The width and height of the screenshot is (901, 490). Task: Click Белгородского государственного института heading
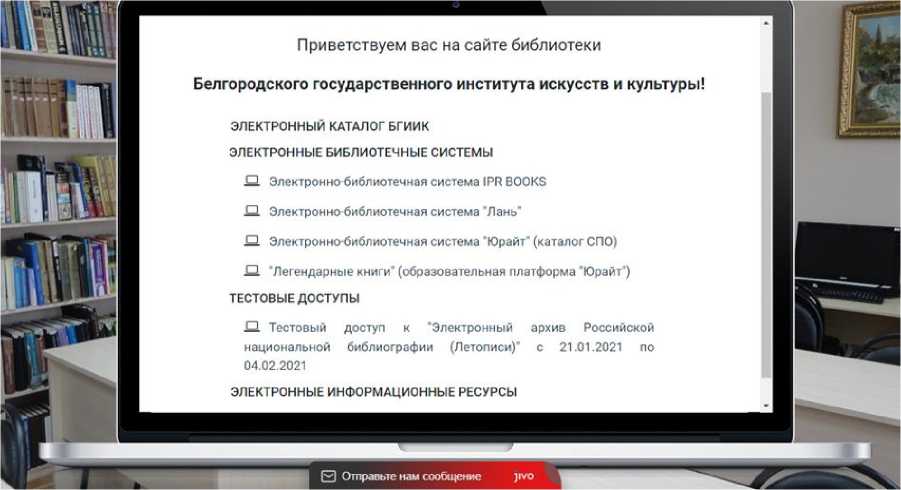point(449,84)
